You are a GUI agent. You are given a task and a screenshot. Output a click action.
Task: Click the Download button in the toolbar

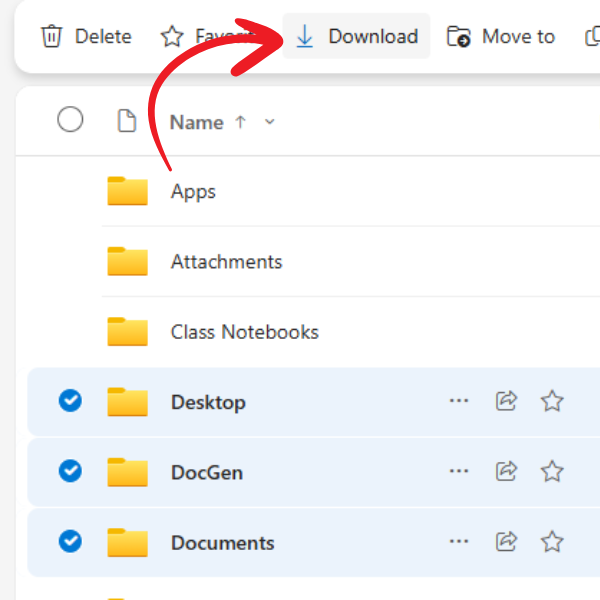[x=357, y=37]
